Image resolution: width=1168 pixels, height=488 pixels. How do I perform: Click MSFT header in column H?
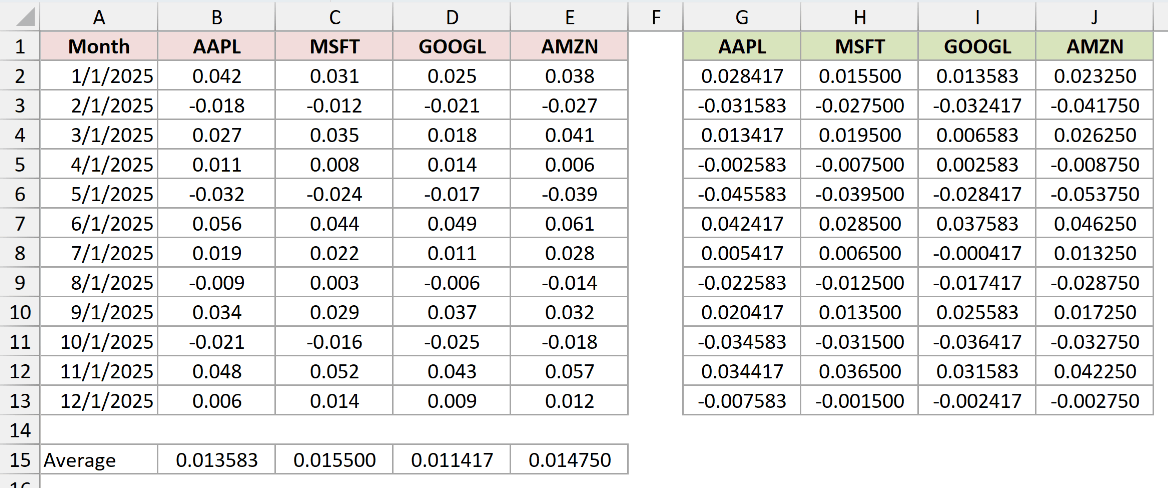click(860, 47)
